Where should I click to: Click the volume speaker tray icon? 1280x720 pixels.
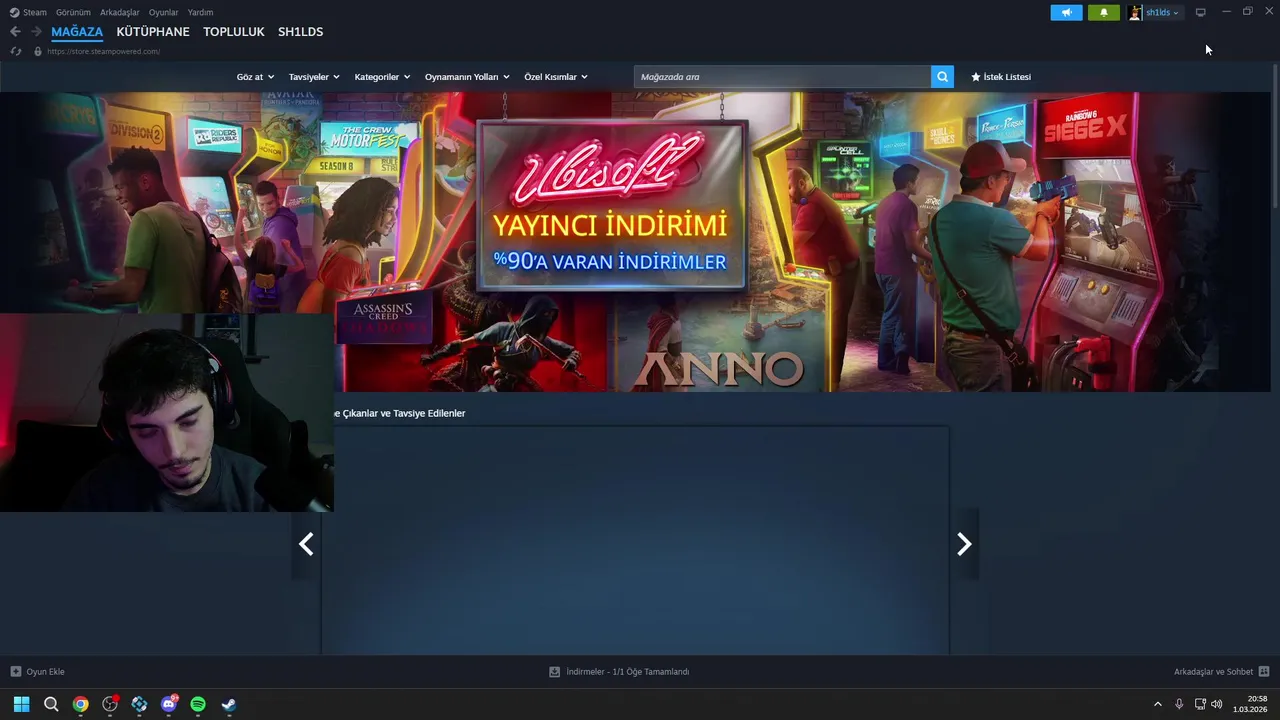pos(1217,704)
